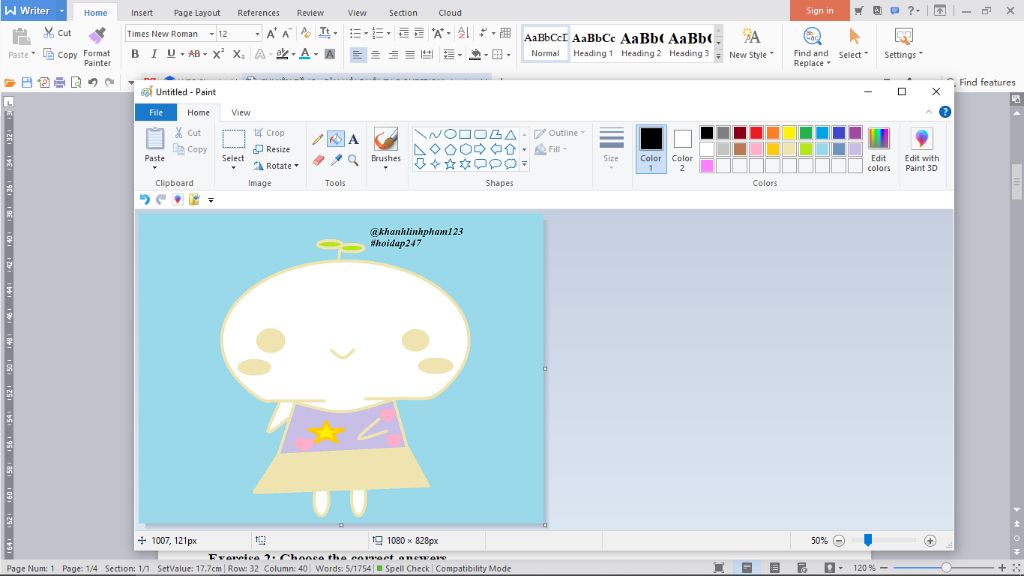Click the Writer Print icon
1024x576 pixels.
59,82
